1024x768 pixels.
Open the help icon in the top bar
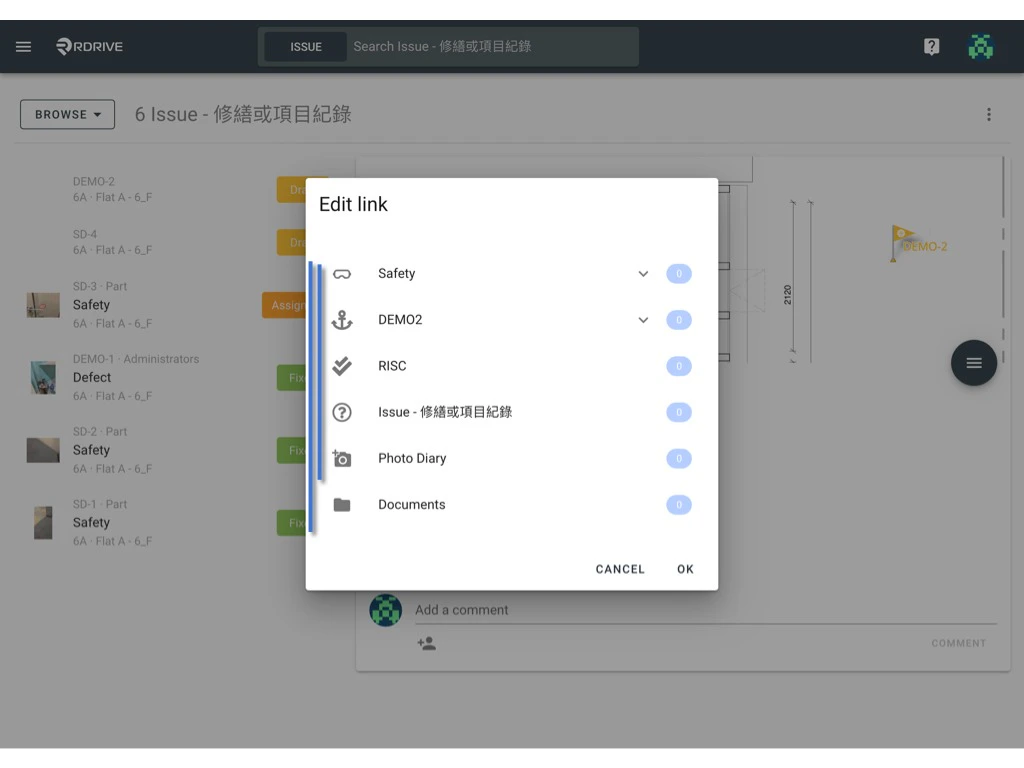[931, 46]
